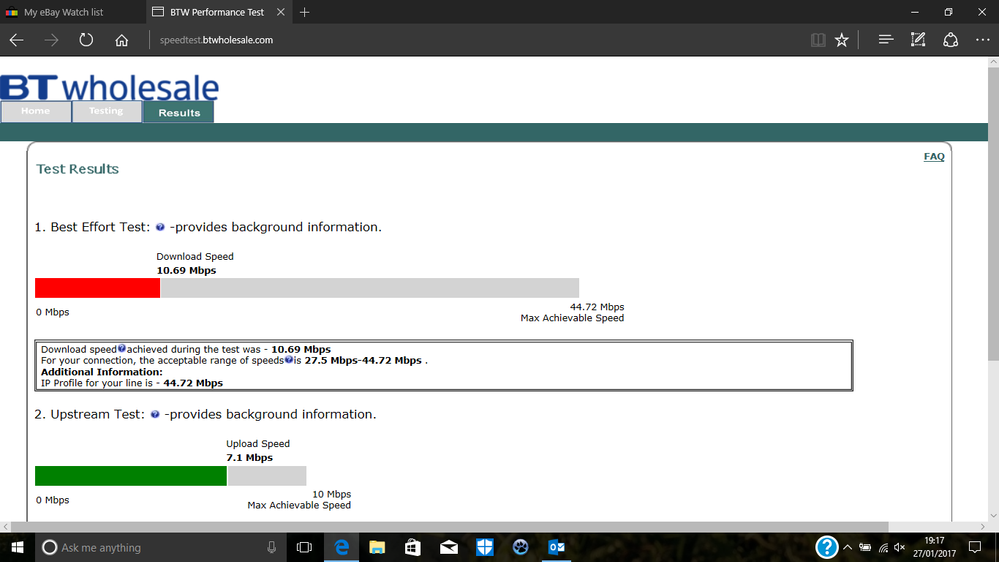Open the Action Center notifications icon

pyautogui.click(x=975, y=547)
